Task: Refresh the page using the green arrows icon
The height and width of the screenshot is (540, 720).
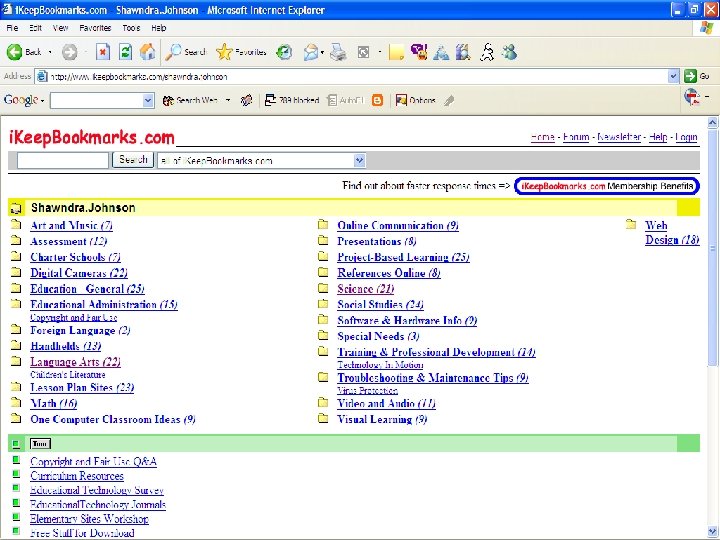Action: (x=125, y=52)
